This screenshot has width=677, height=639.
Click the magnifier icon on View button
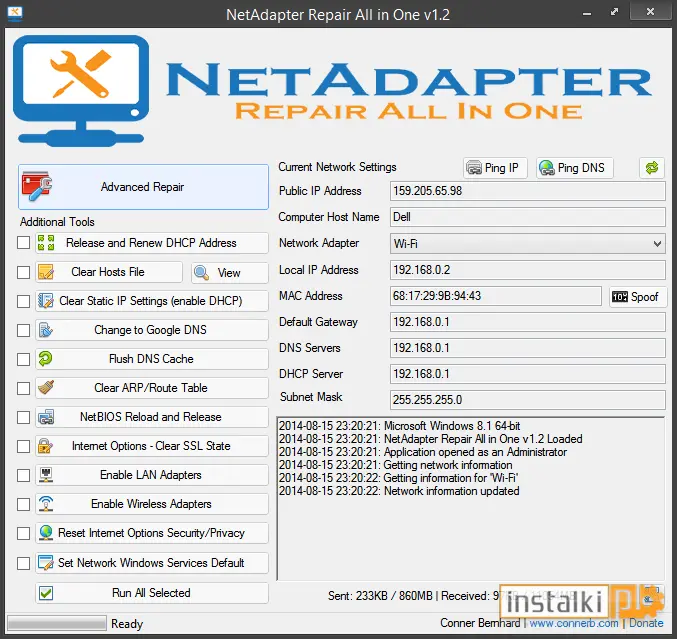pyautogui.click(x=202, y=272)
